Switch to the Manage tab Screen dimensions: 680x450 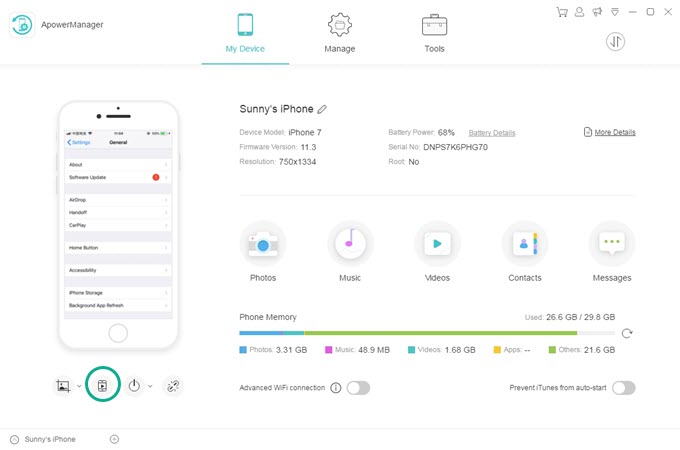click(340, 33)
